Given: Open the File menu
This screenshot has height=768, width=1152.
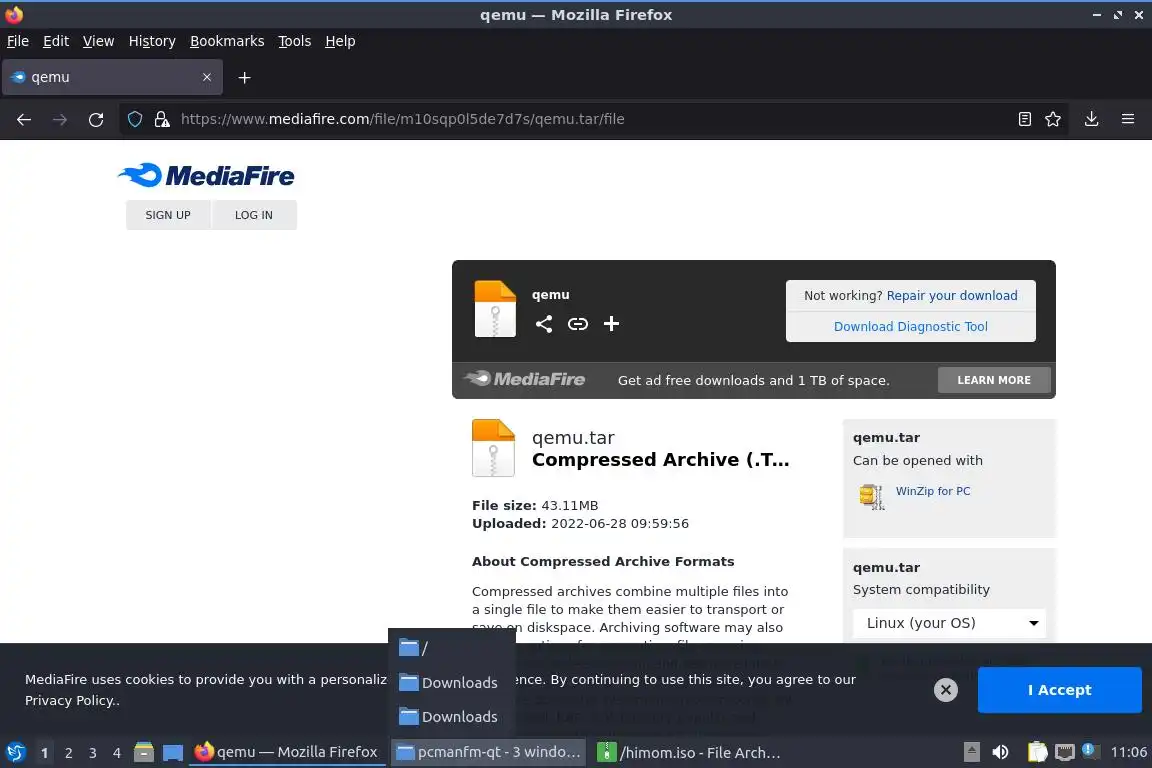Looking at the screenshot, I should pyautogui.click(x=18, y=41).
